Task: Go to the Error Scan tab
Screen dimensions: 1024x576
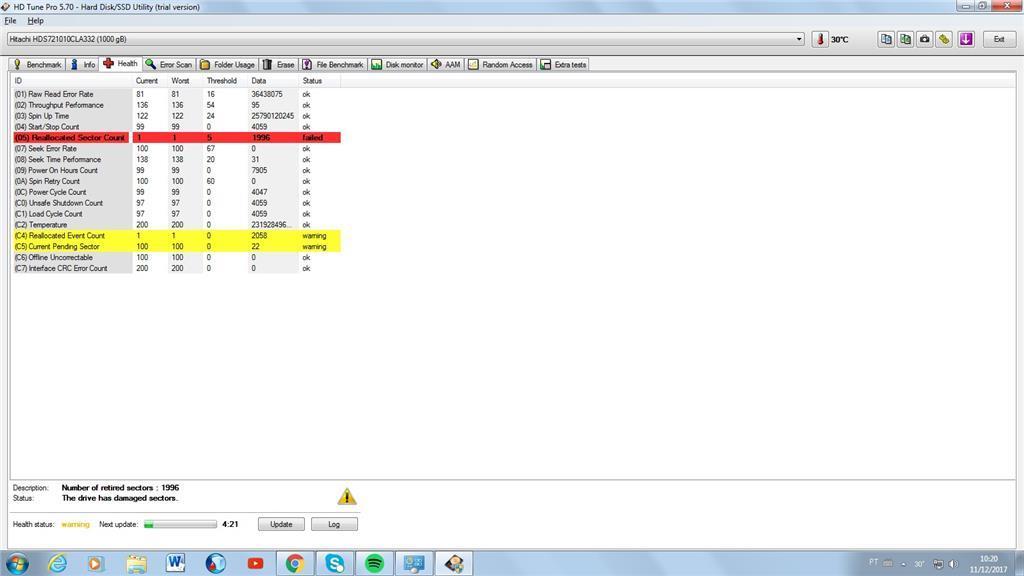Action: (169, 65)
